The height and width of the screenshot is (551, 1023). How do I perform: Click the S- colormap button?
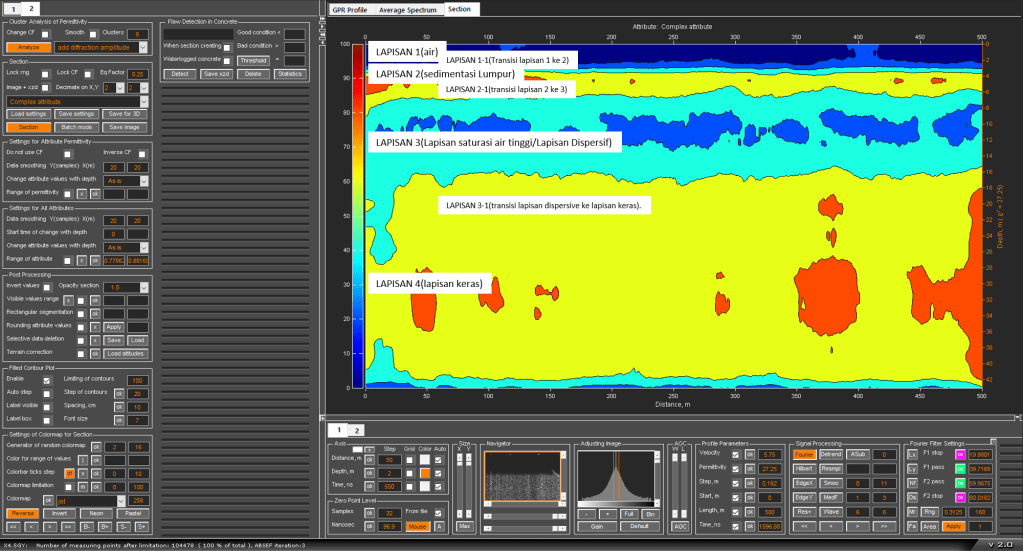pos(124,525)
